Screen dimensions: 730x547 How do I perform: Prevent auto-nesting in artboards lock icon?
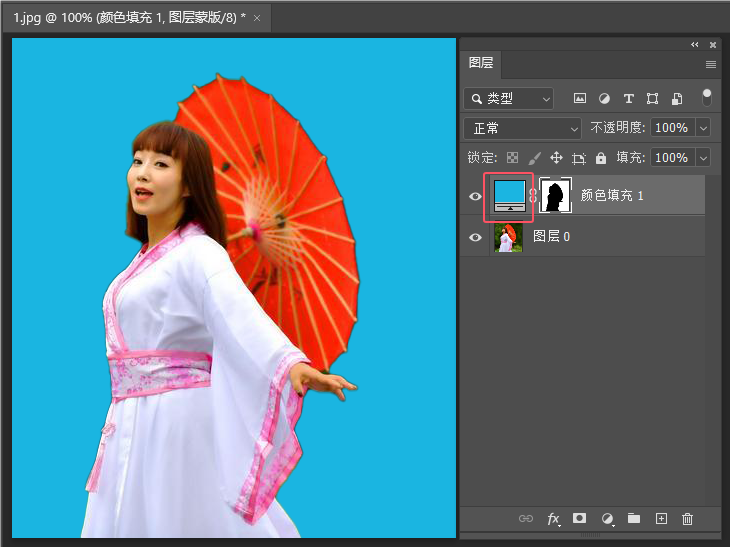pyautogui.click(x=579, y=158)
